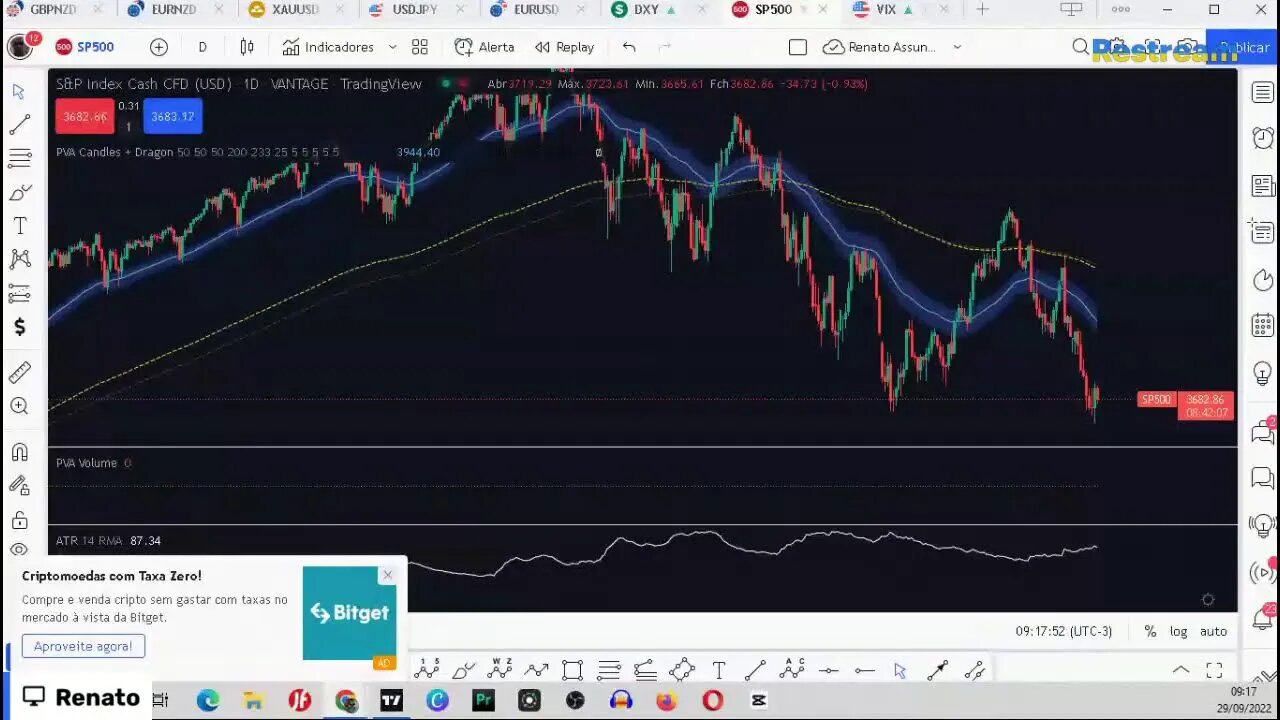Toggle stay in drawing mode pencil-lock
Screen dimensions: 1280x720
tap(19, 486)
